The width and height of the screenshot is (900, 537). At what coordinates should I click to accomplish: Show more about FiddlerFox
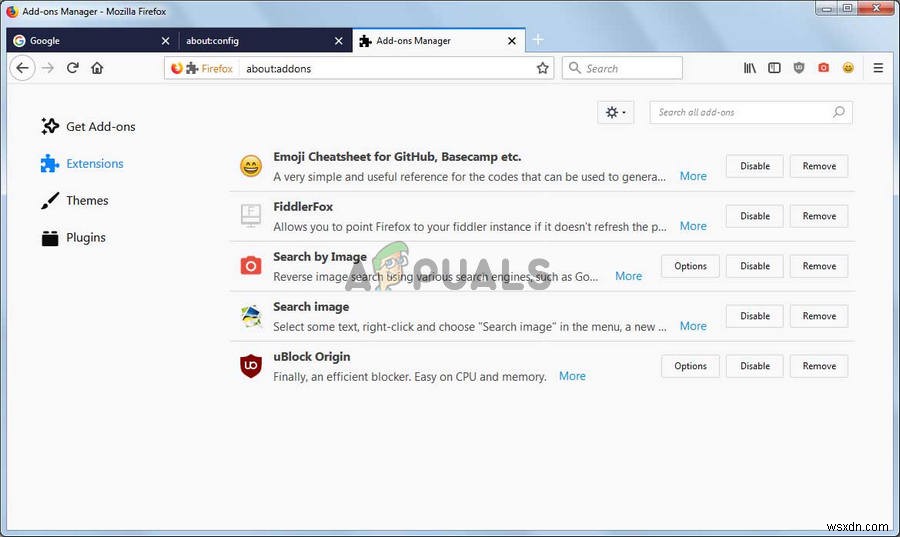[693, 226]
